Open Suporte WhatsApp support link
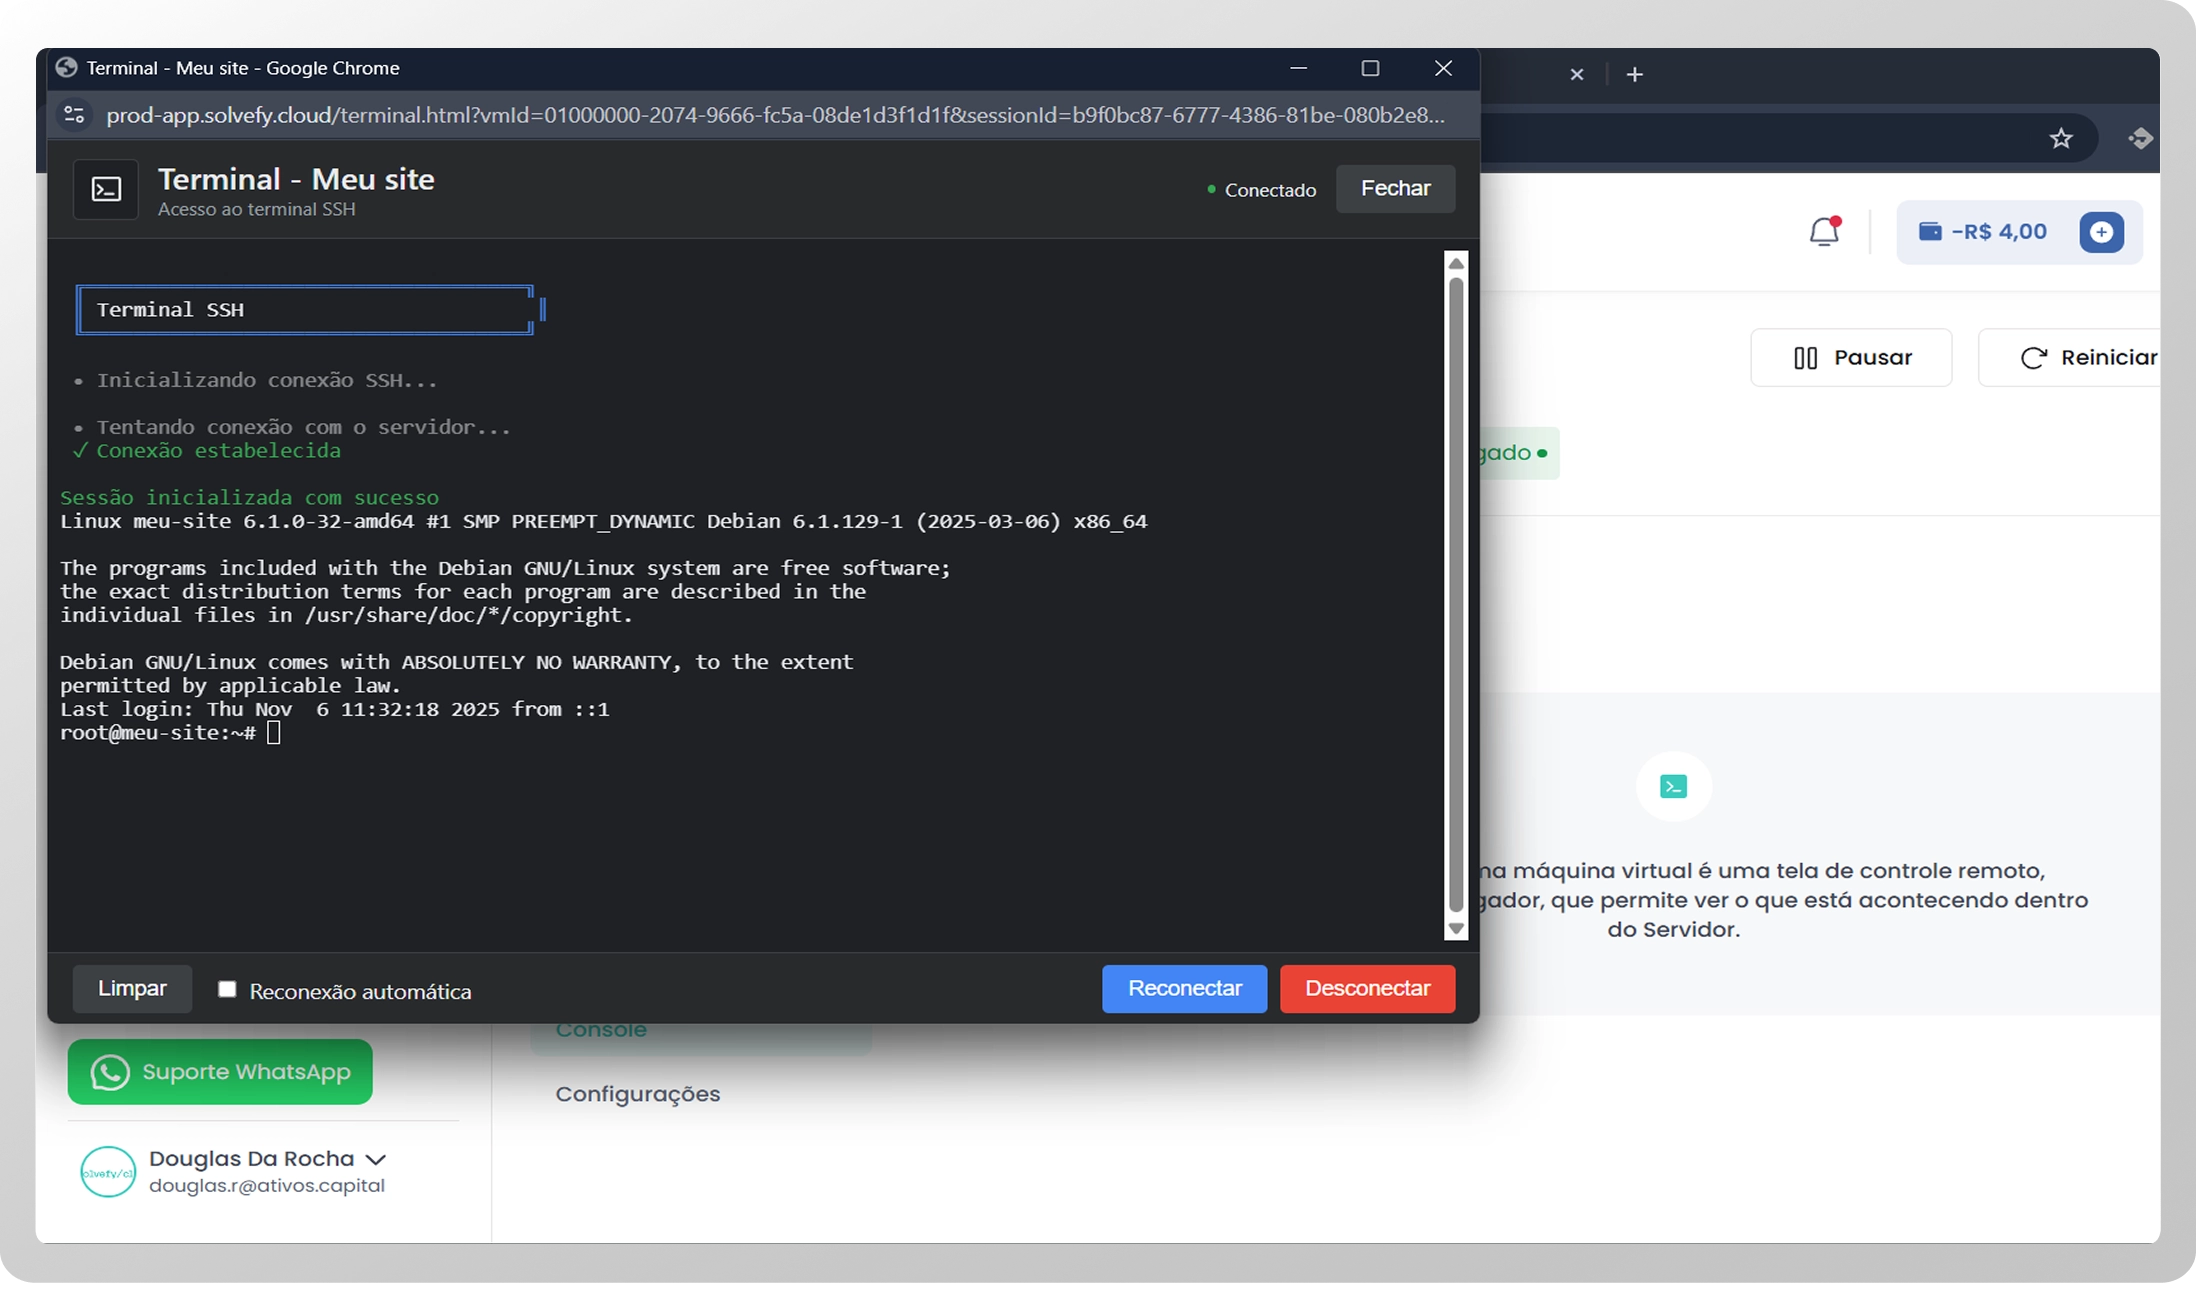 pyautogui.click(x=220, y=1072)
